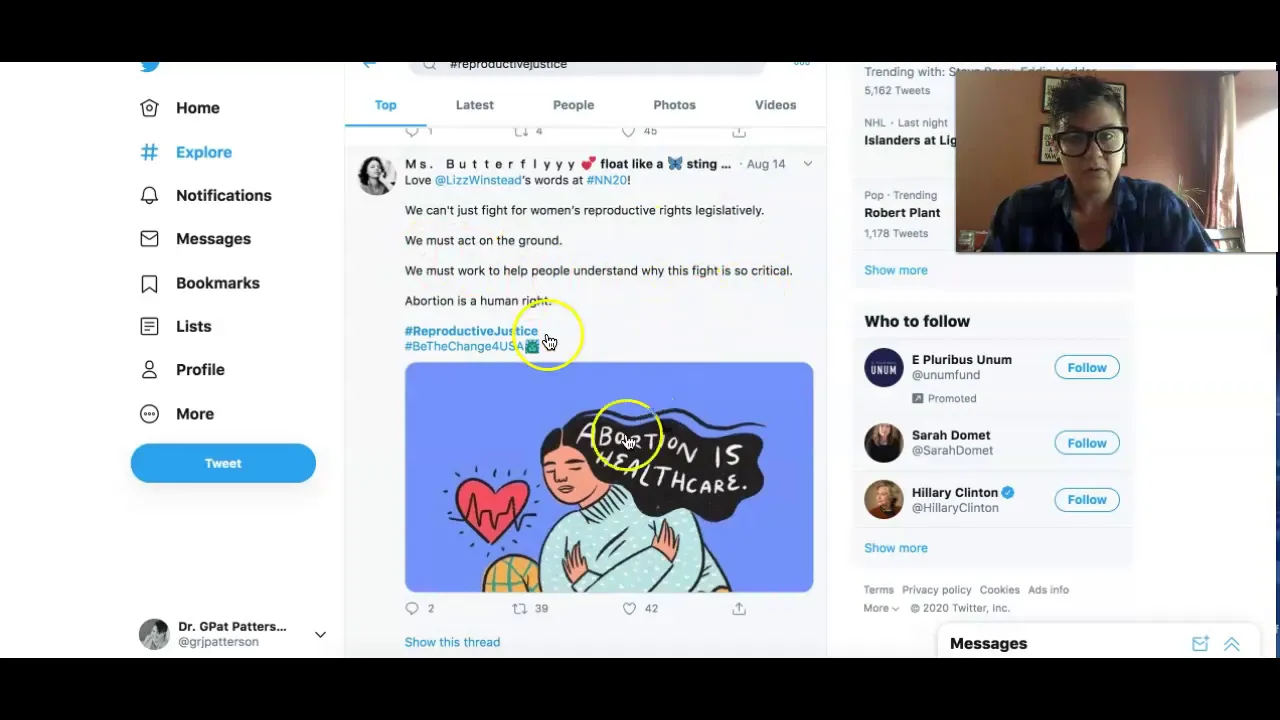Expand the Dr. GPat Patterson account menu
The width and height of the screenshot is (1280, 720).
(x=320, y=634)
